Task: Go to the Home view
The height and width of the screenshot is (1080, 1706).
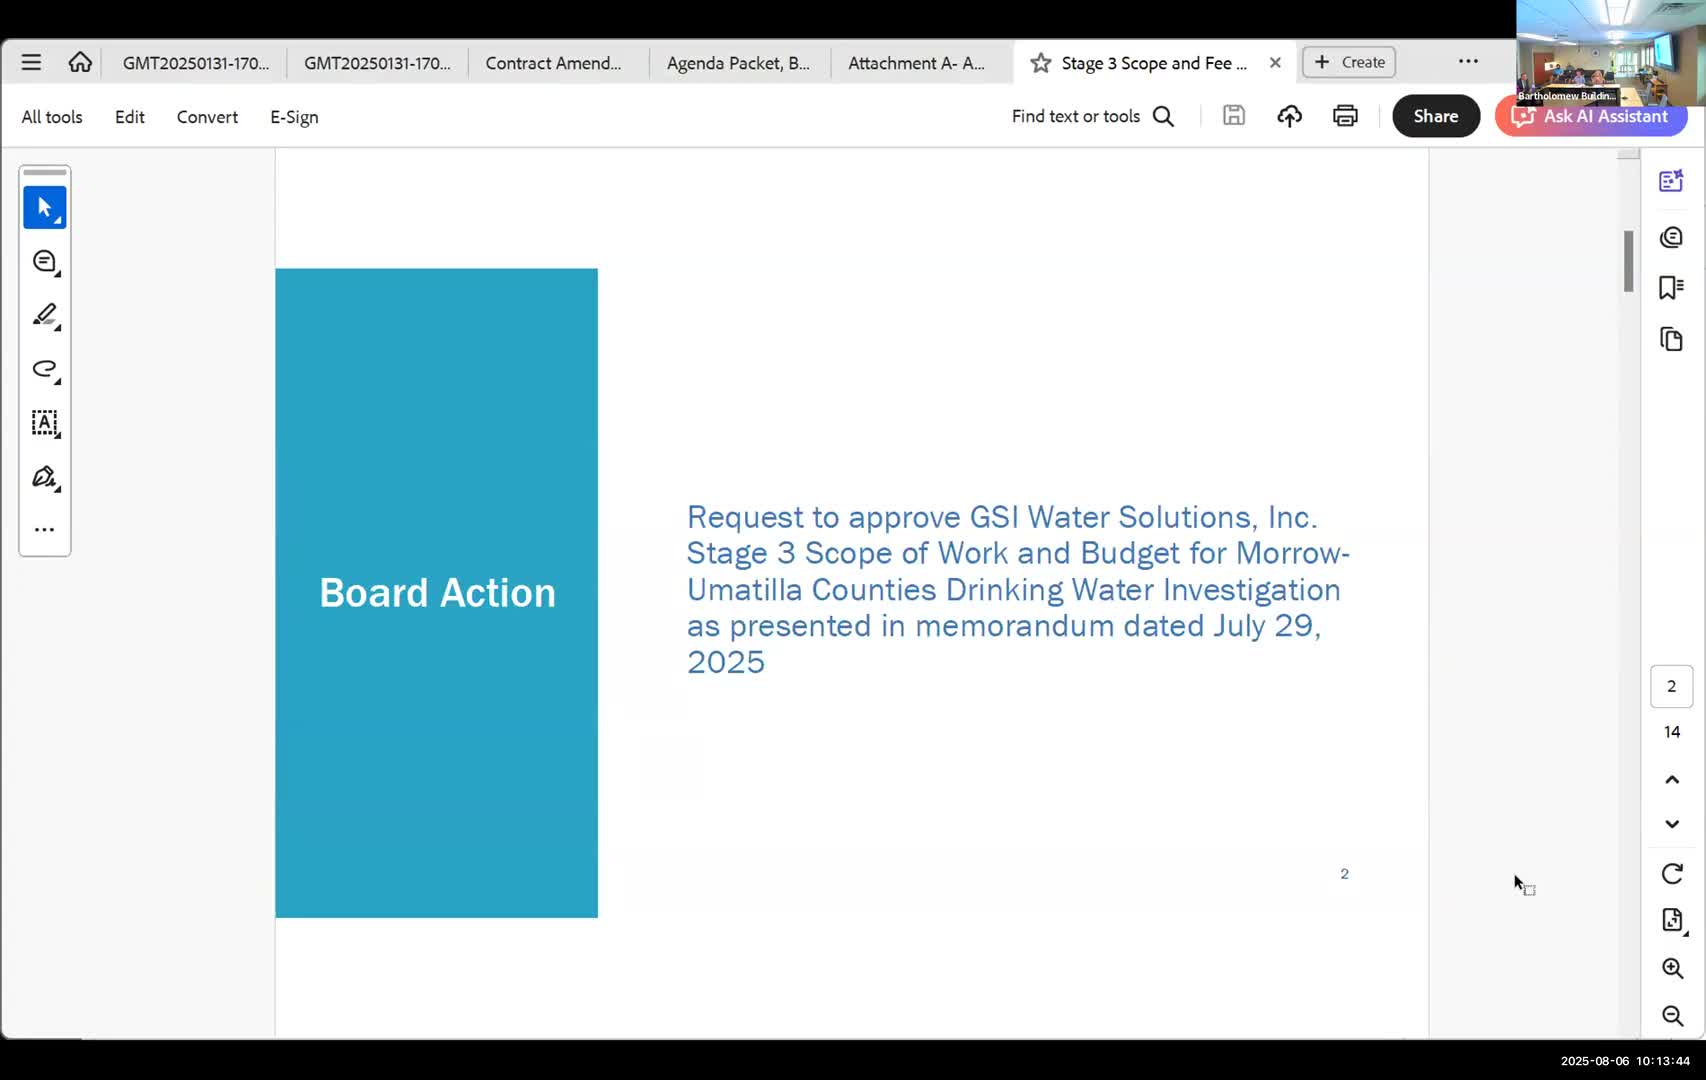Action: [80, 62]
